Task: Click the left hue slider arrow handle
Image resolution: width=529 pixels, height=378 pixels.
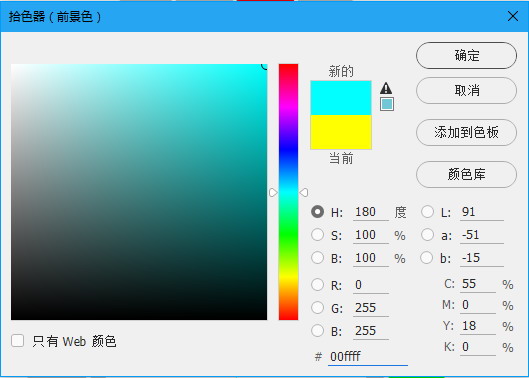Action: point(273,192)
